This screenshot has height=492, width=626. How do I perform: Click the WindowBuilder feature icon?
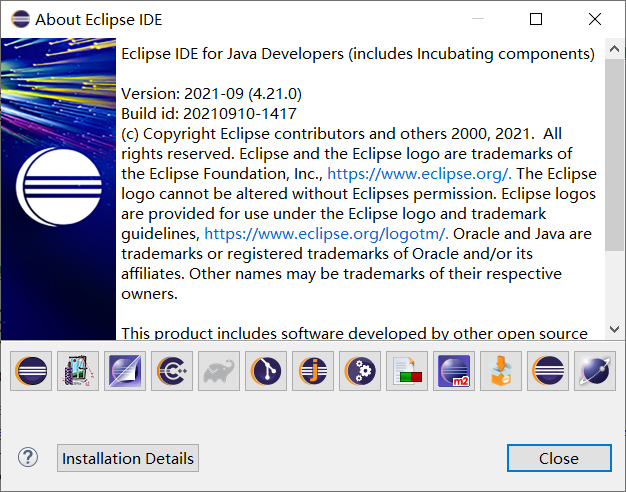pyautogui.click(x=78, y=371)
